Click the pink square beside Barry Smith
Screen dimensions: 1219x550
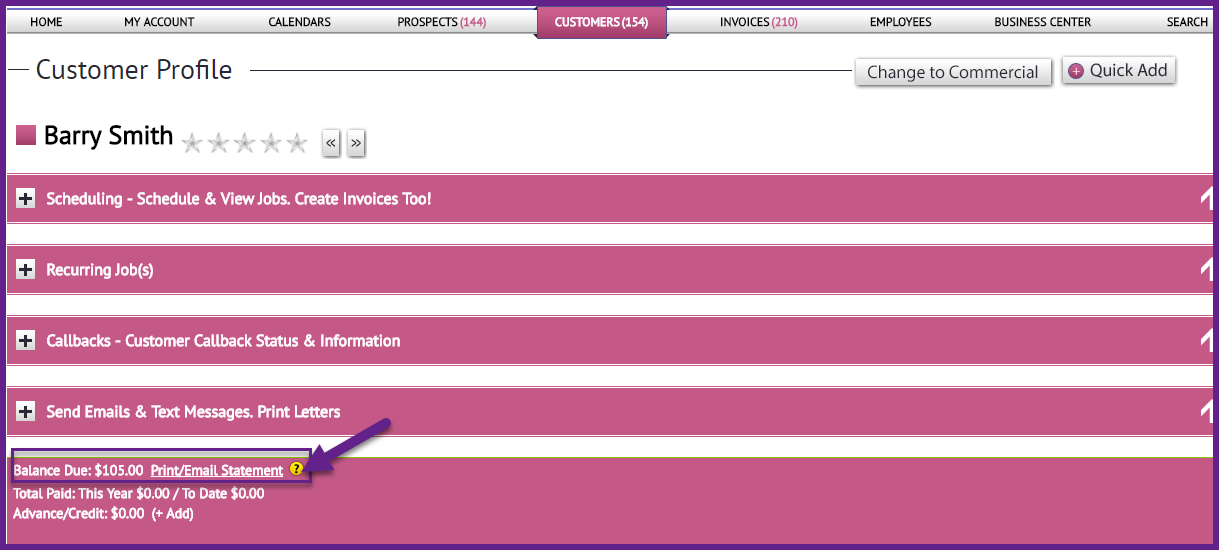[x=26, y=135]
